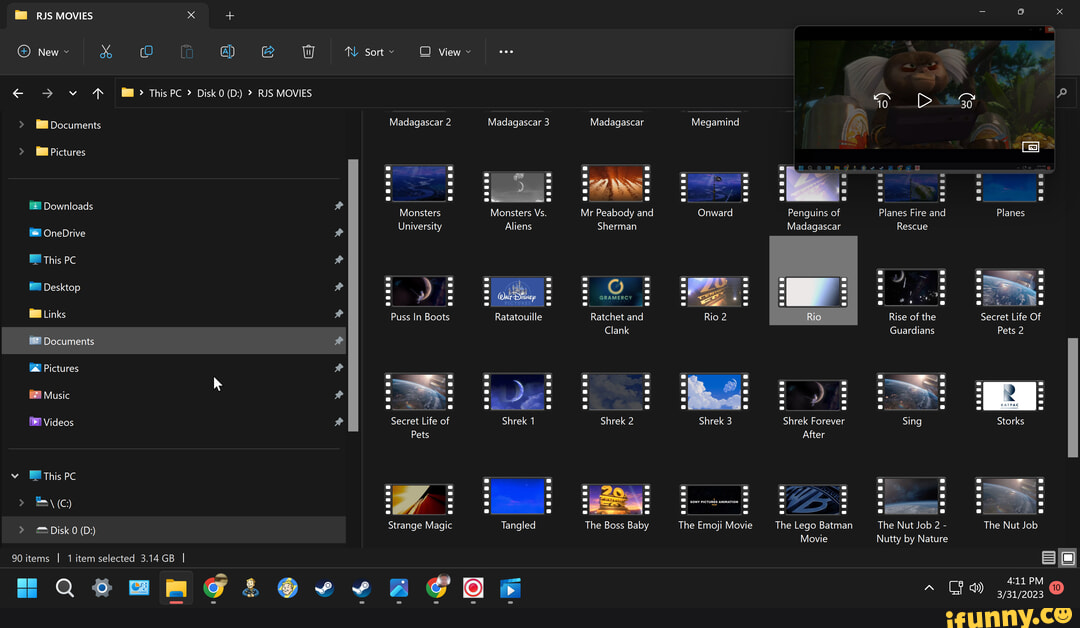Open Steam from the taskbar
This screenshot has width=1080, height=628.
324,588
